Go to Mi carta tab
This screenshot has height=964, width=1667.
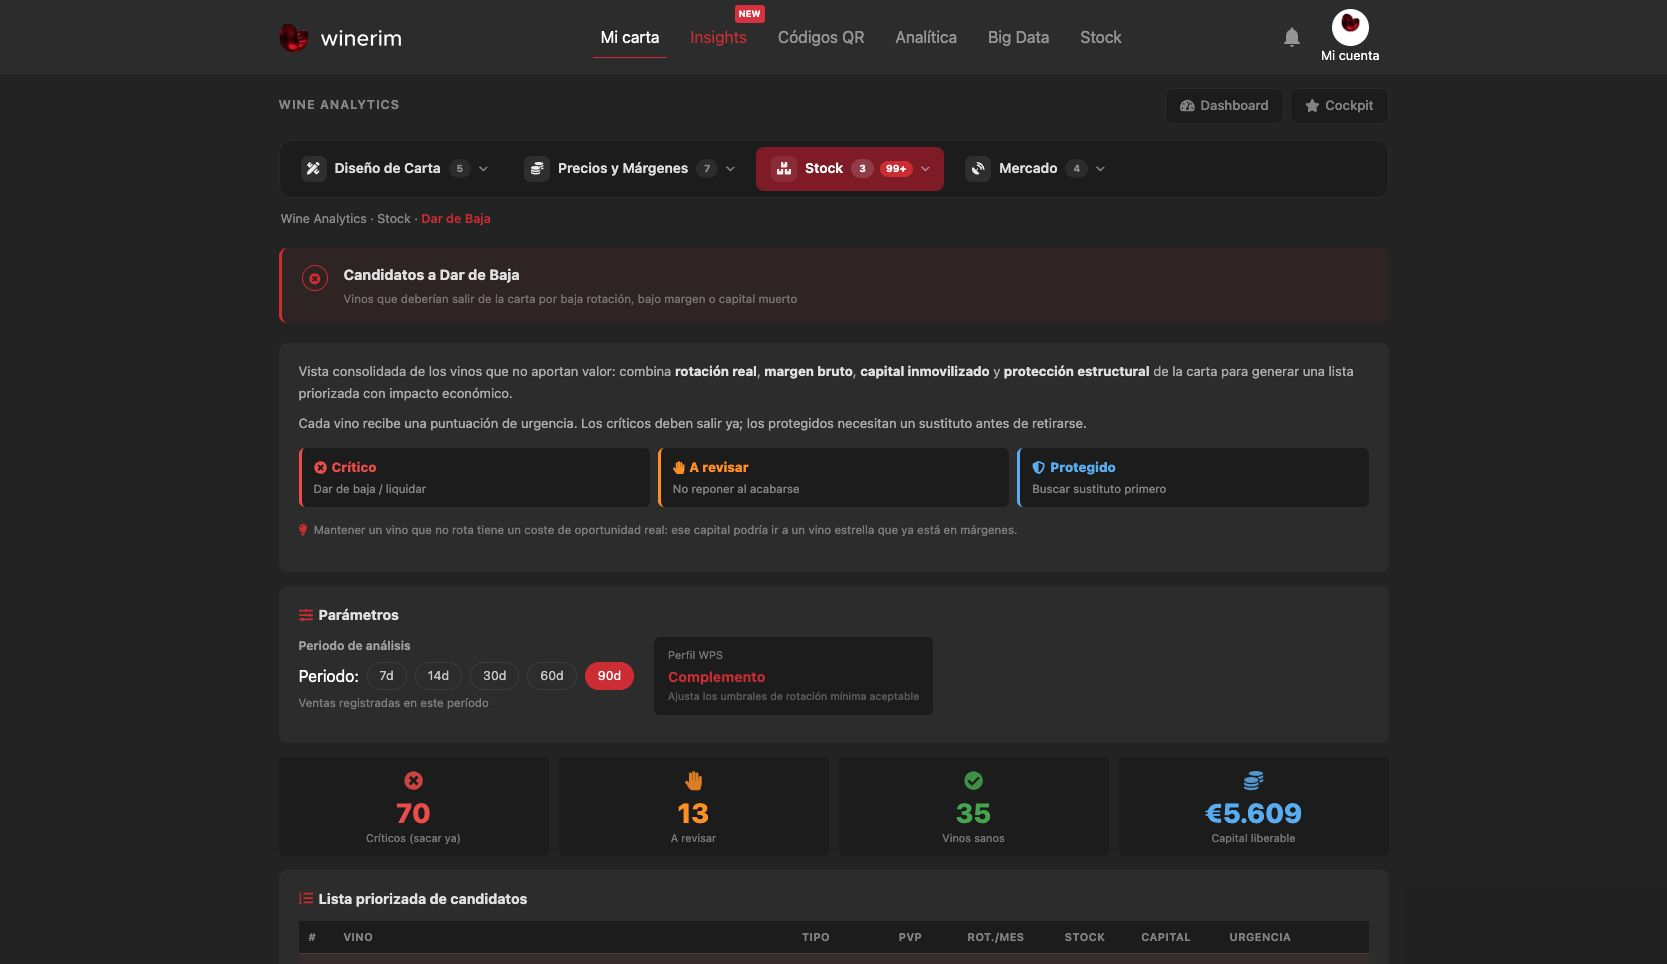pyautogui.click(x=630, y=37)
